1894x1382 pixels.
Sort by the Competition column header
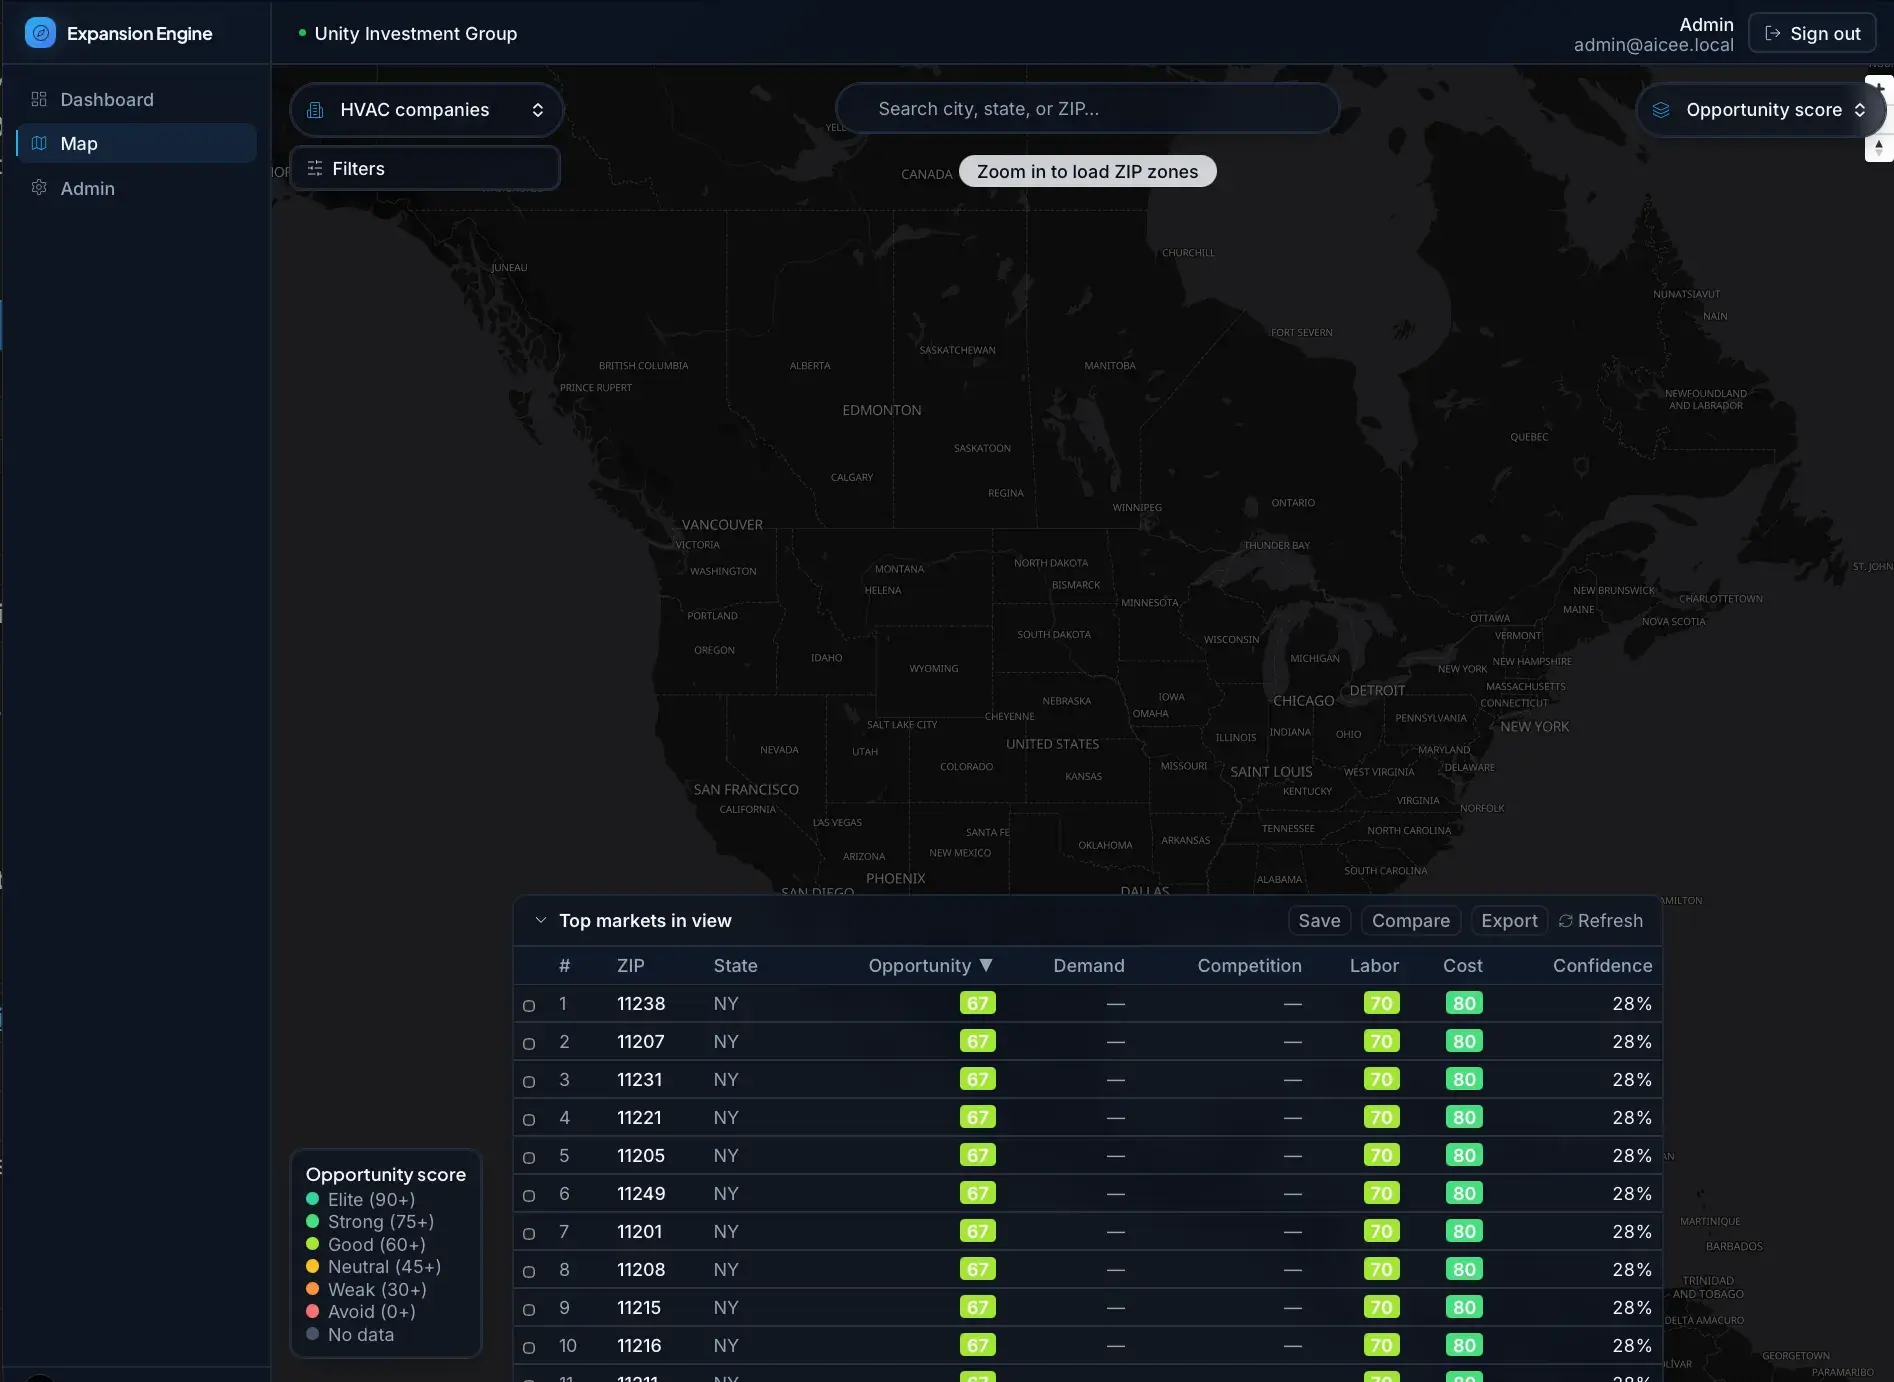[x=1249, y=965]
